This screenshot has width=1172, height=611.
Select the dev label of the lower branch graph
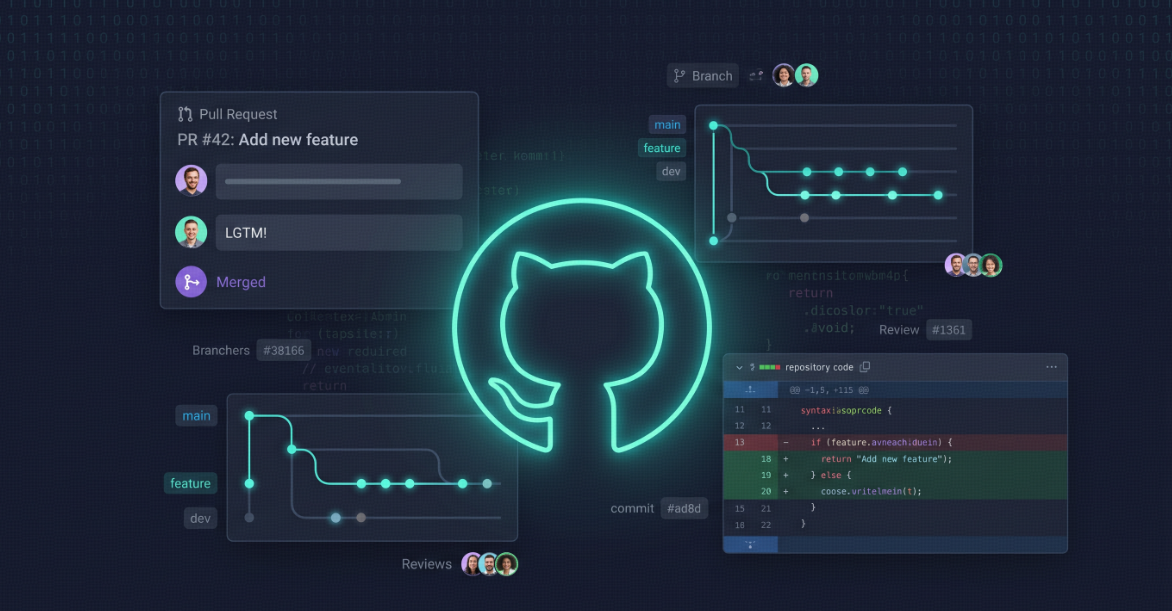(200, 518)
